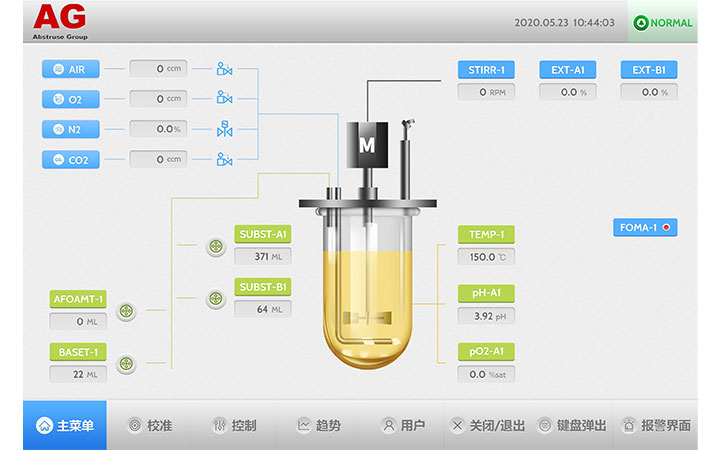720x450 pixels.
Task: Open the 主菜单 main menu tab
Action: click(x=65, y=425)
